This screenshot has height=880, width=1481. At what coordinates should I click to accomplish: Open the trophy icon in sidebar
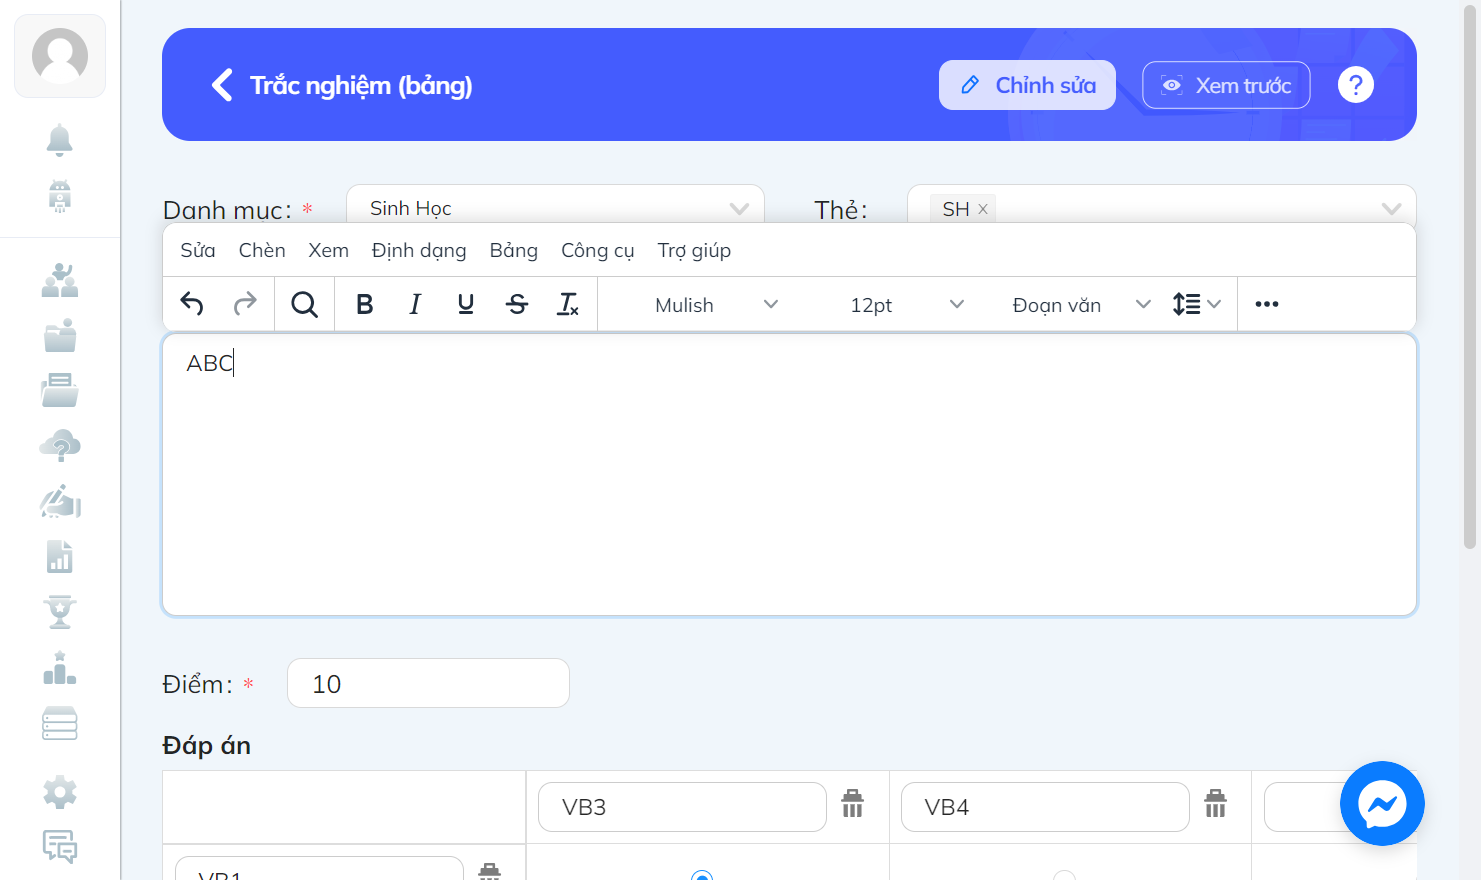[60, 612]
